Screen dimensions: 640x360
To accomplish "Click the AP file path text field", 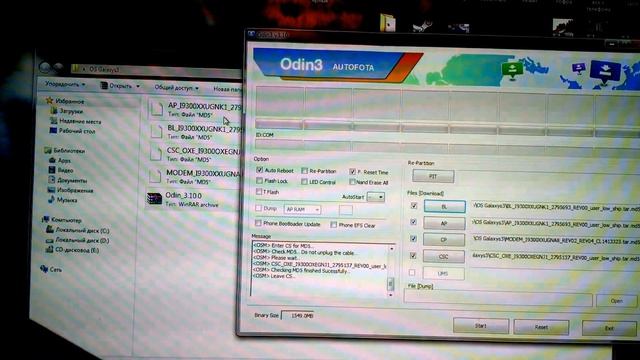I will (x=555, y=224).
